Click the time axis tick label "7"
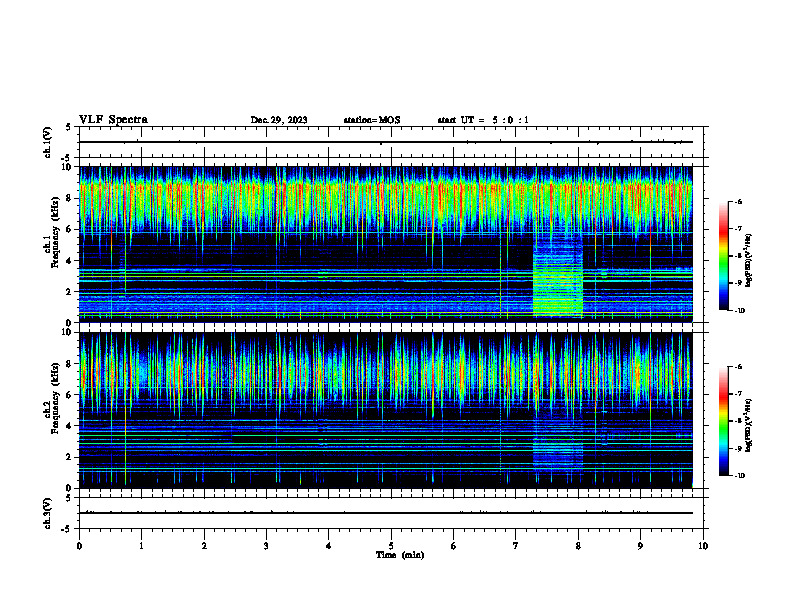Viewport: 792px width, 612px height. (516, 546)
